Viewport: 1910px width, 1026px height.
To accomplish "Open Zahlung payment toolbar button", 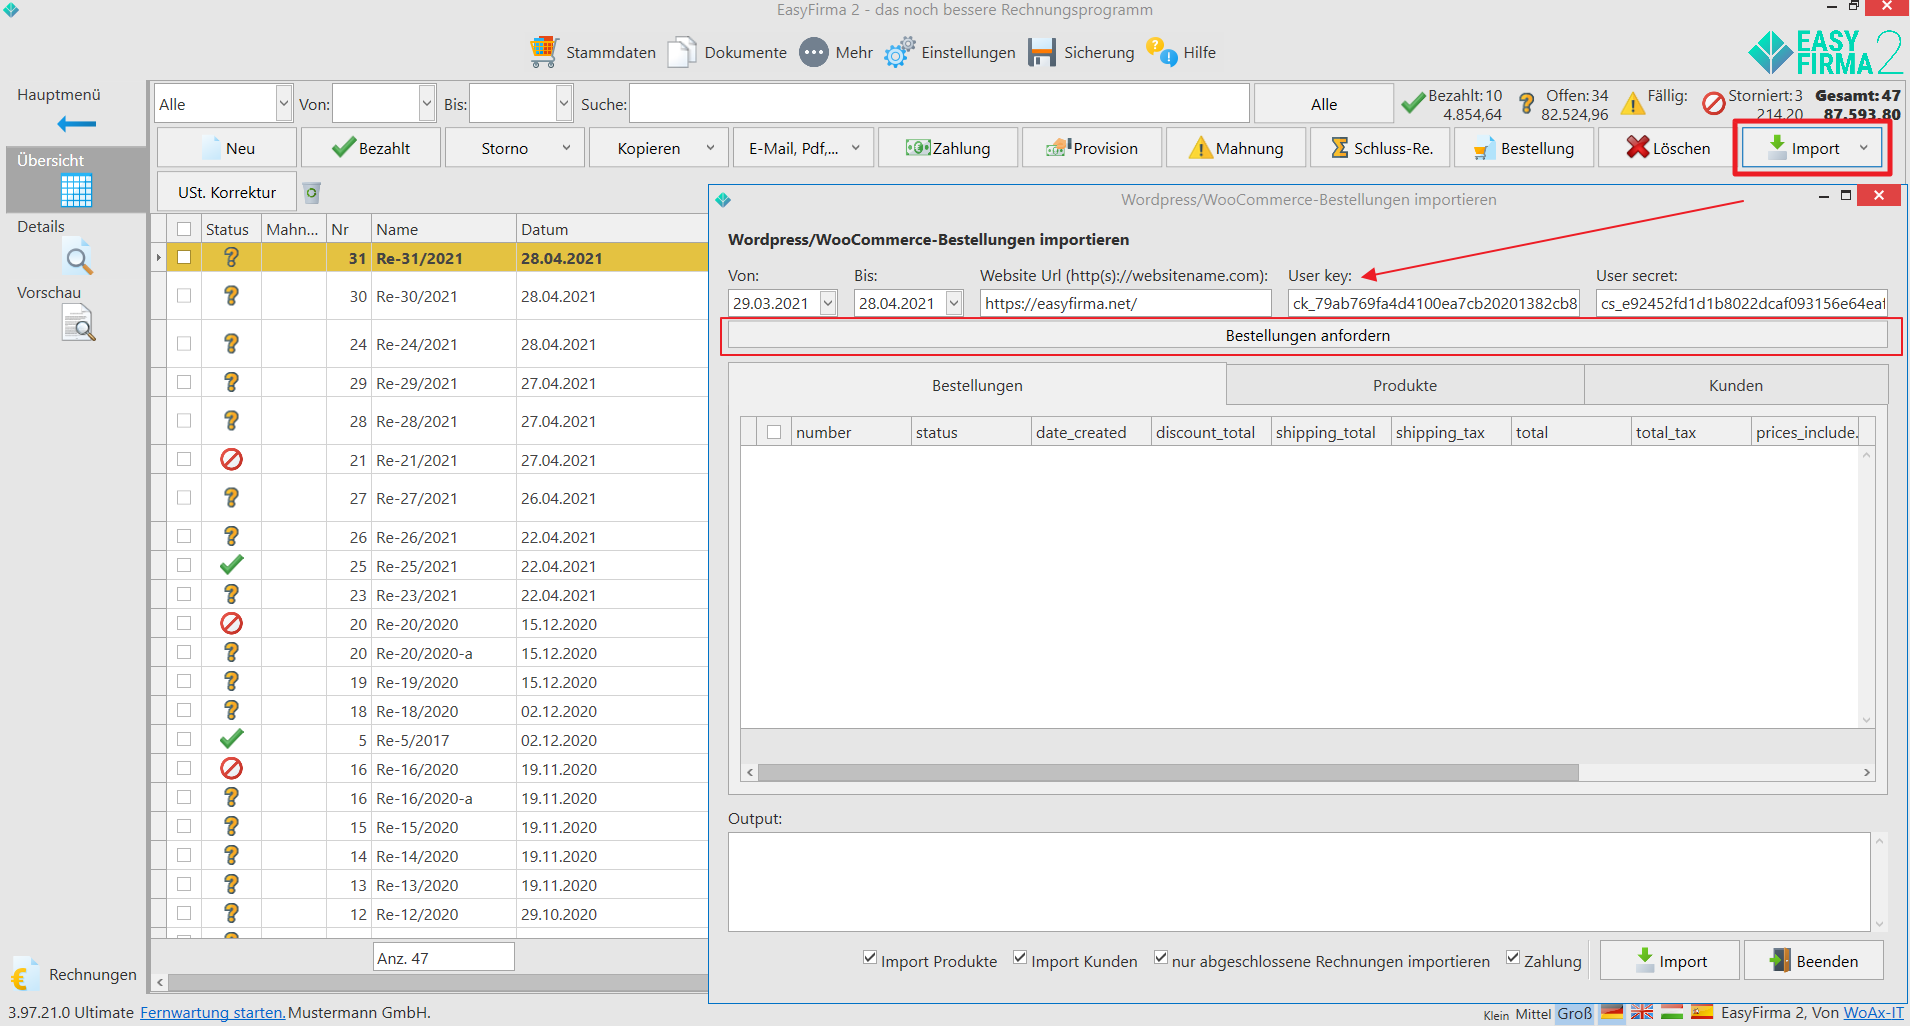I will tap(948, 148).
